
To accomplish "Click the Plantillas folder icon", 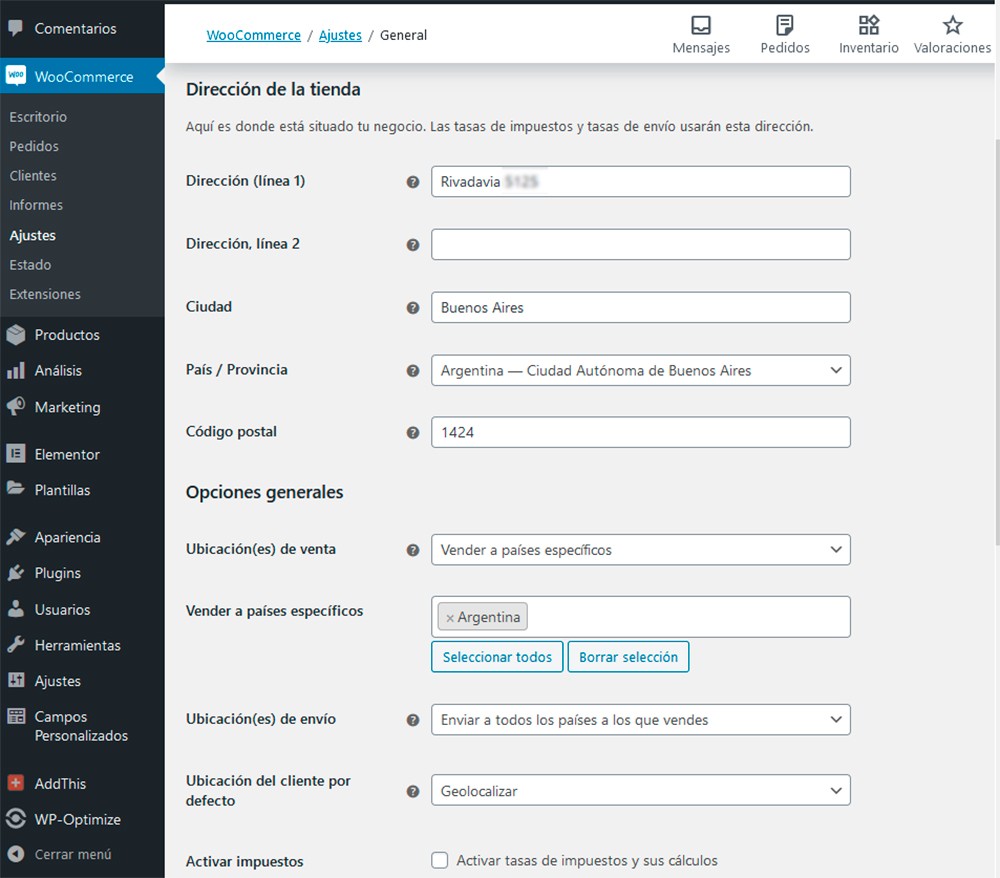I will pos(16,489).
